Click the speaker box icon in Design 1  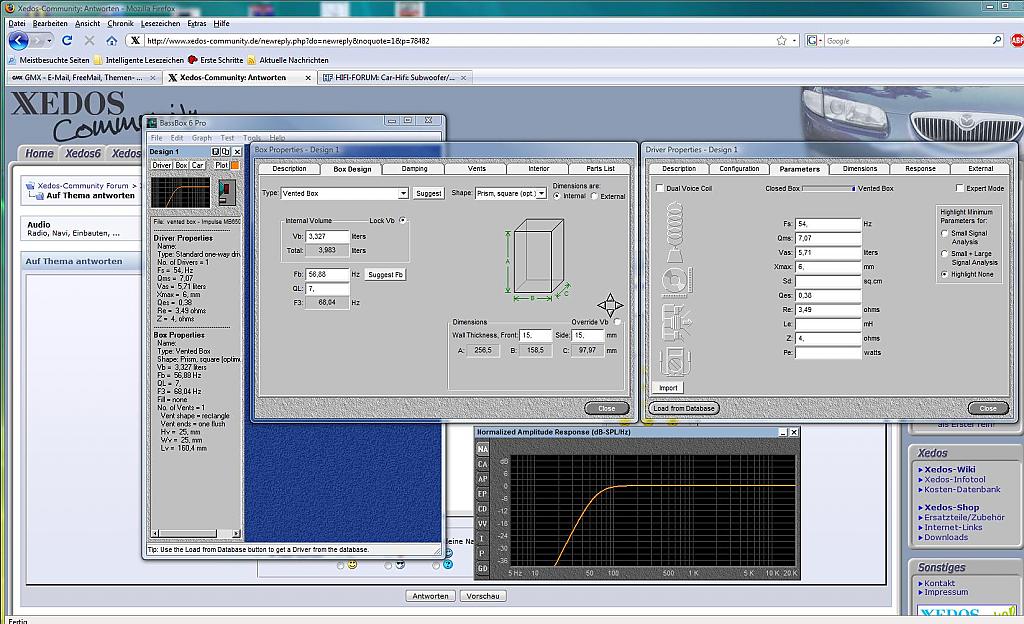click(227, 192)
